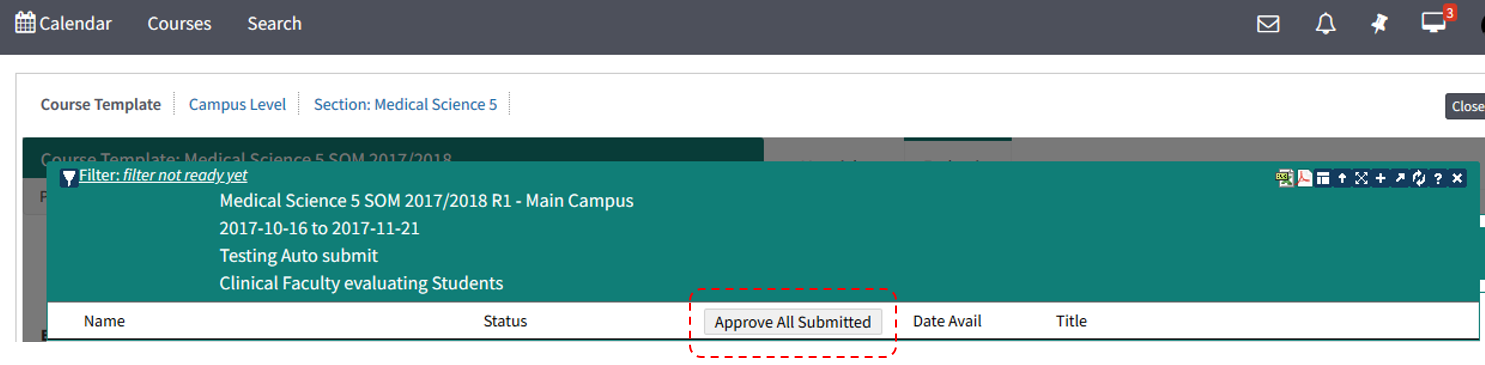Sort by the Status column header
This screenshot has width=1485, height=365.
click(505, 321)
